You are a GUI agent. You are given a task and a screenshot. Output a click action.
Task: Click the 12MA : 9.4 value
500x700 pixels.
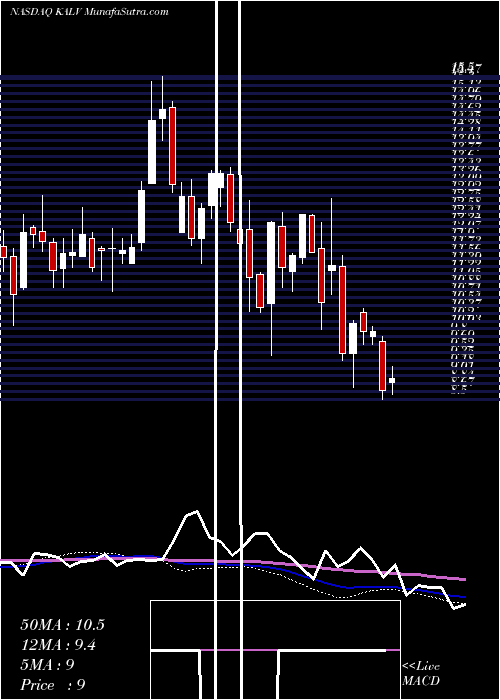(58, 645)
